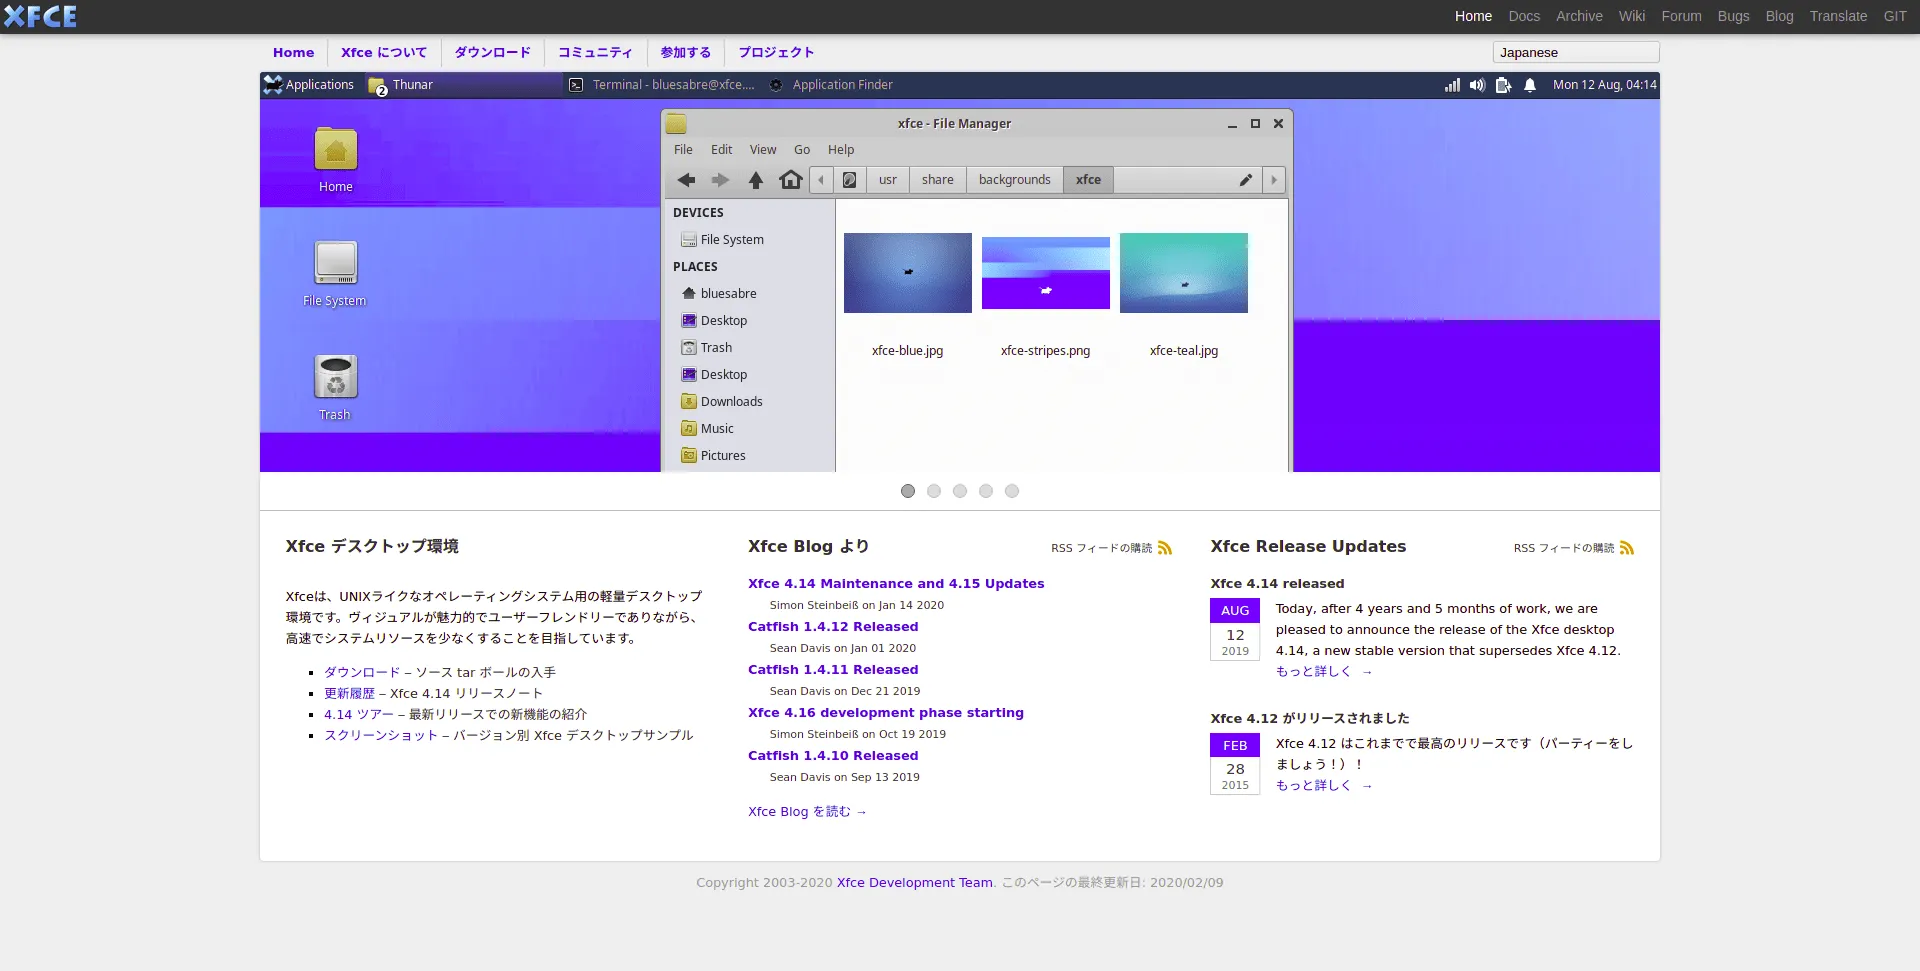Click the path bar scroll-left arrow
This screenshot has height=971, width=1920.
point(821,180)
